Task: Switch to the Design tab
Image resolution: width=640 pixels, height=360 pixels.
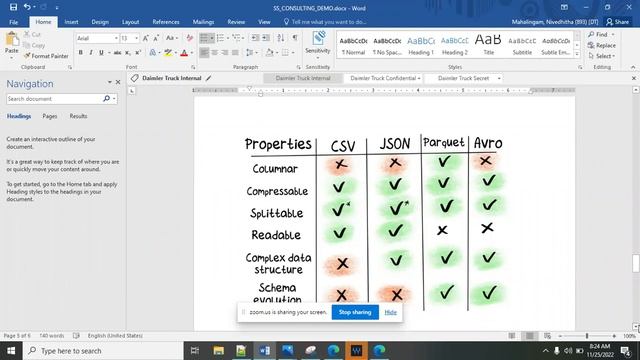Action: 100,22
